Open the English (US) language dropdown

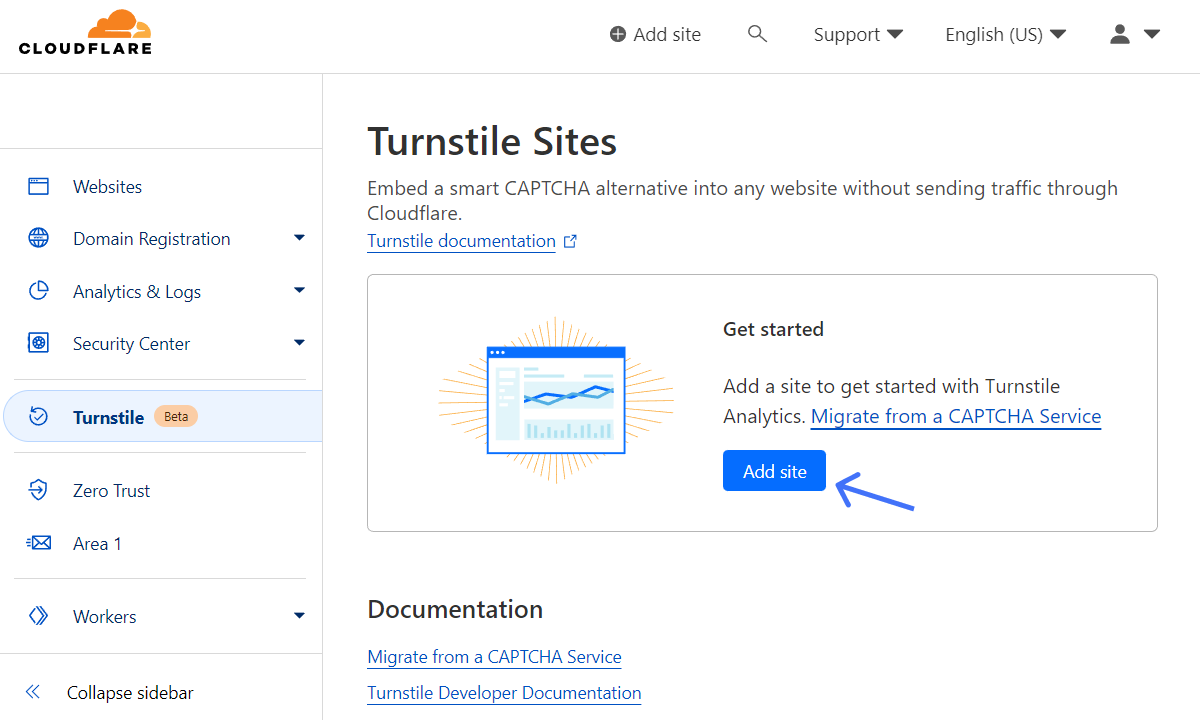click(1005, 33)
